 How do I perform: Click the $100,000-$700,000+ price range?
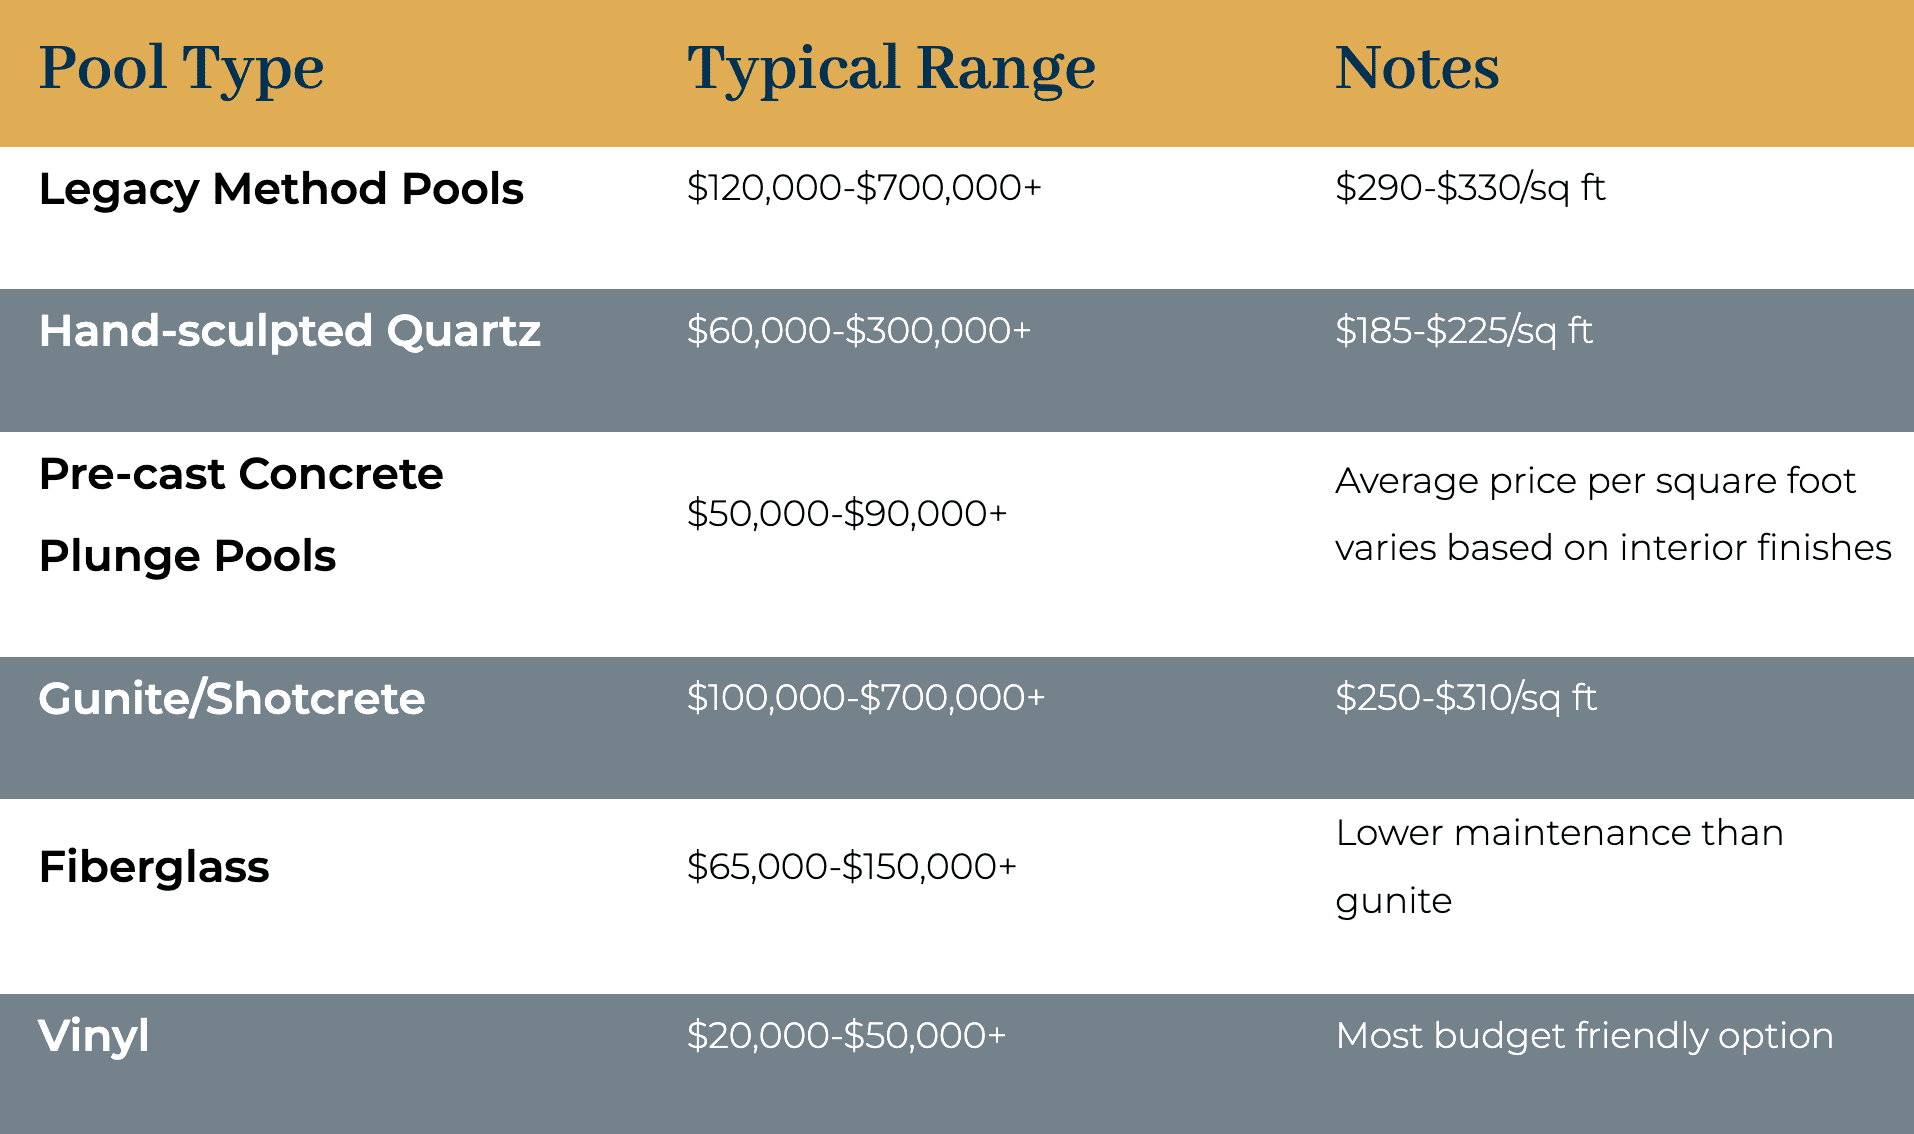tap(865, 698)
